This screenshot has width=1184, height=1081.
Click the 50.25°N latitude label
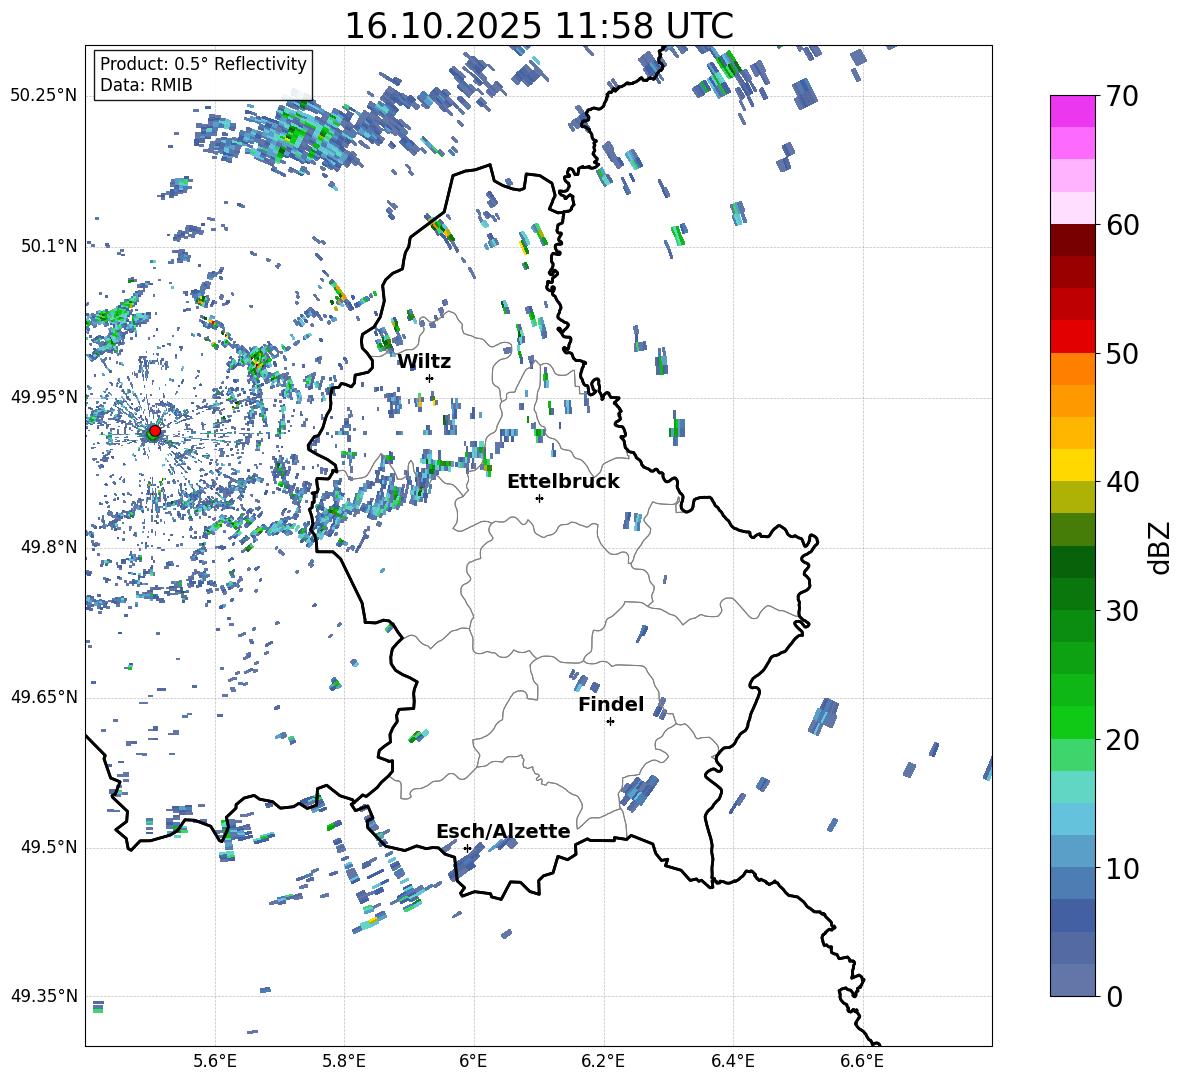[x=44, y=95]
